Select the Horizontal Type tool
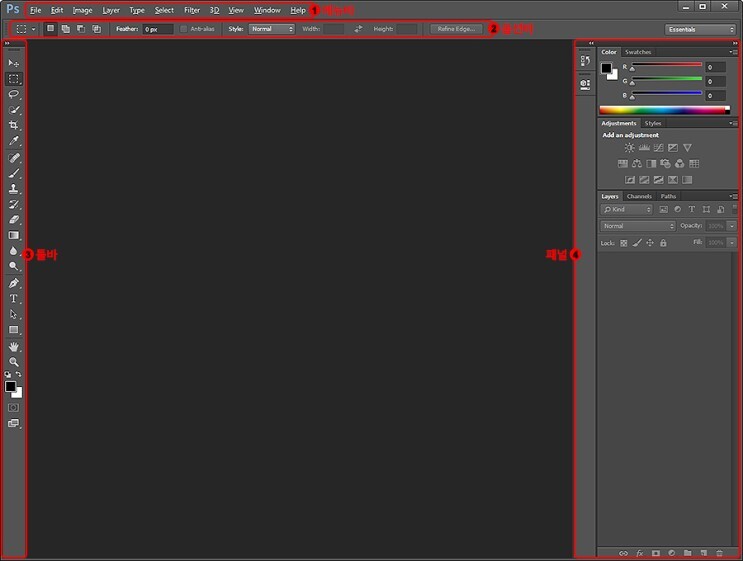Screen dimensions: 743x561 (x=13, y=299)
